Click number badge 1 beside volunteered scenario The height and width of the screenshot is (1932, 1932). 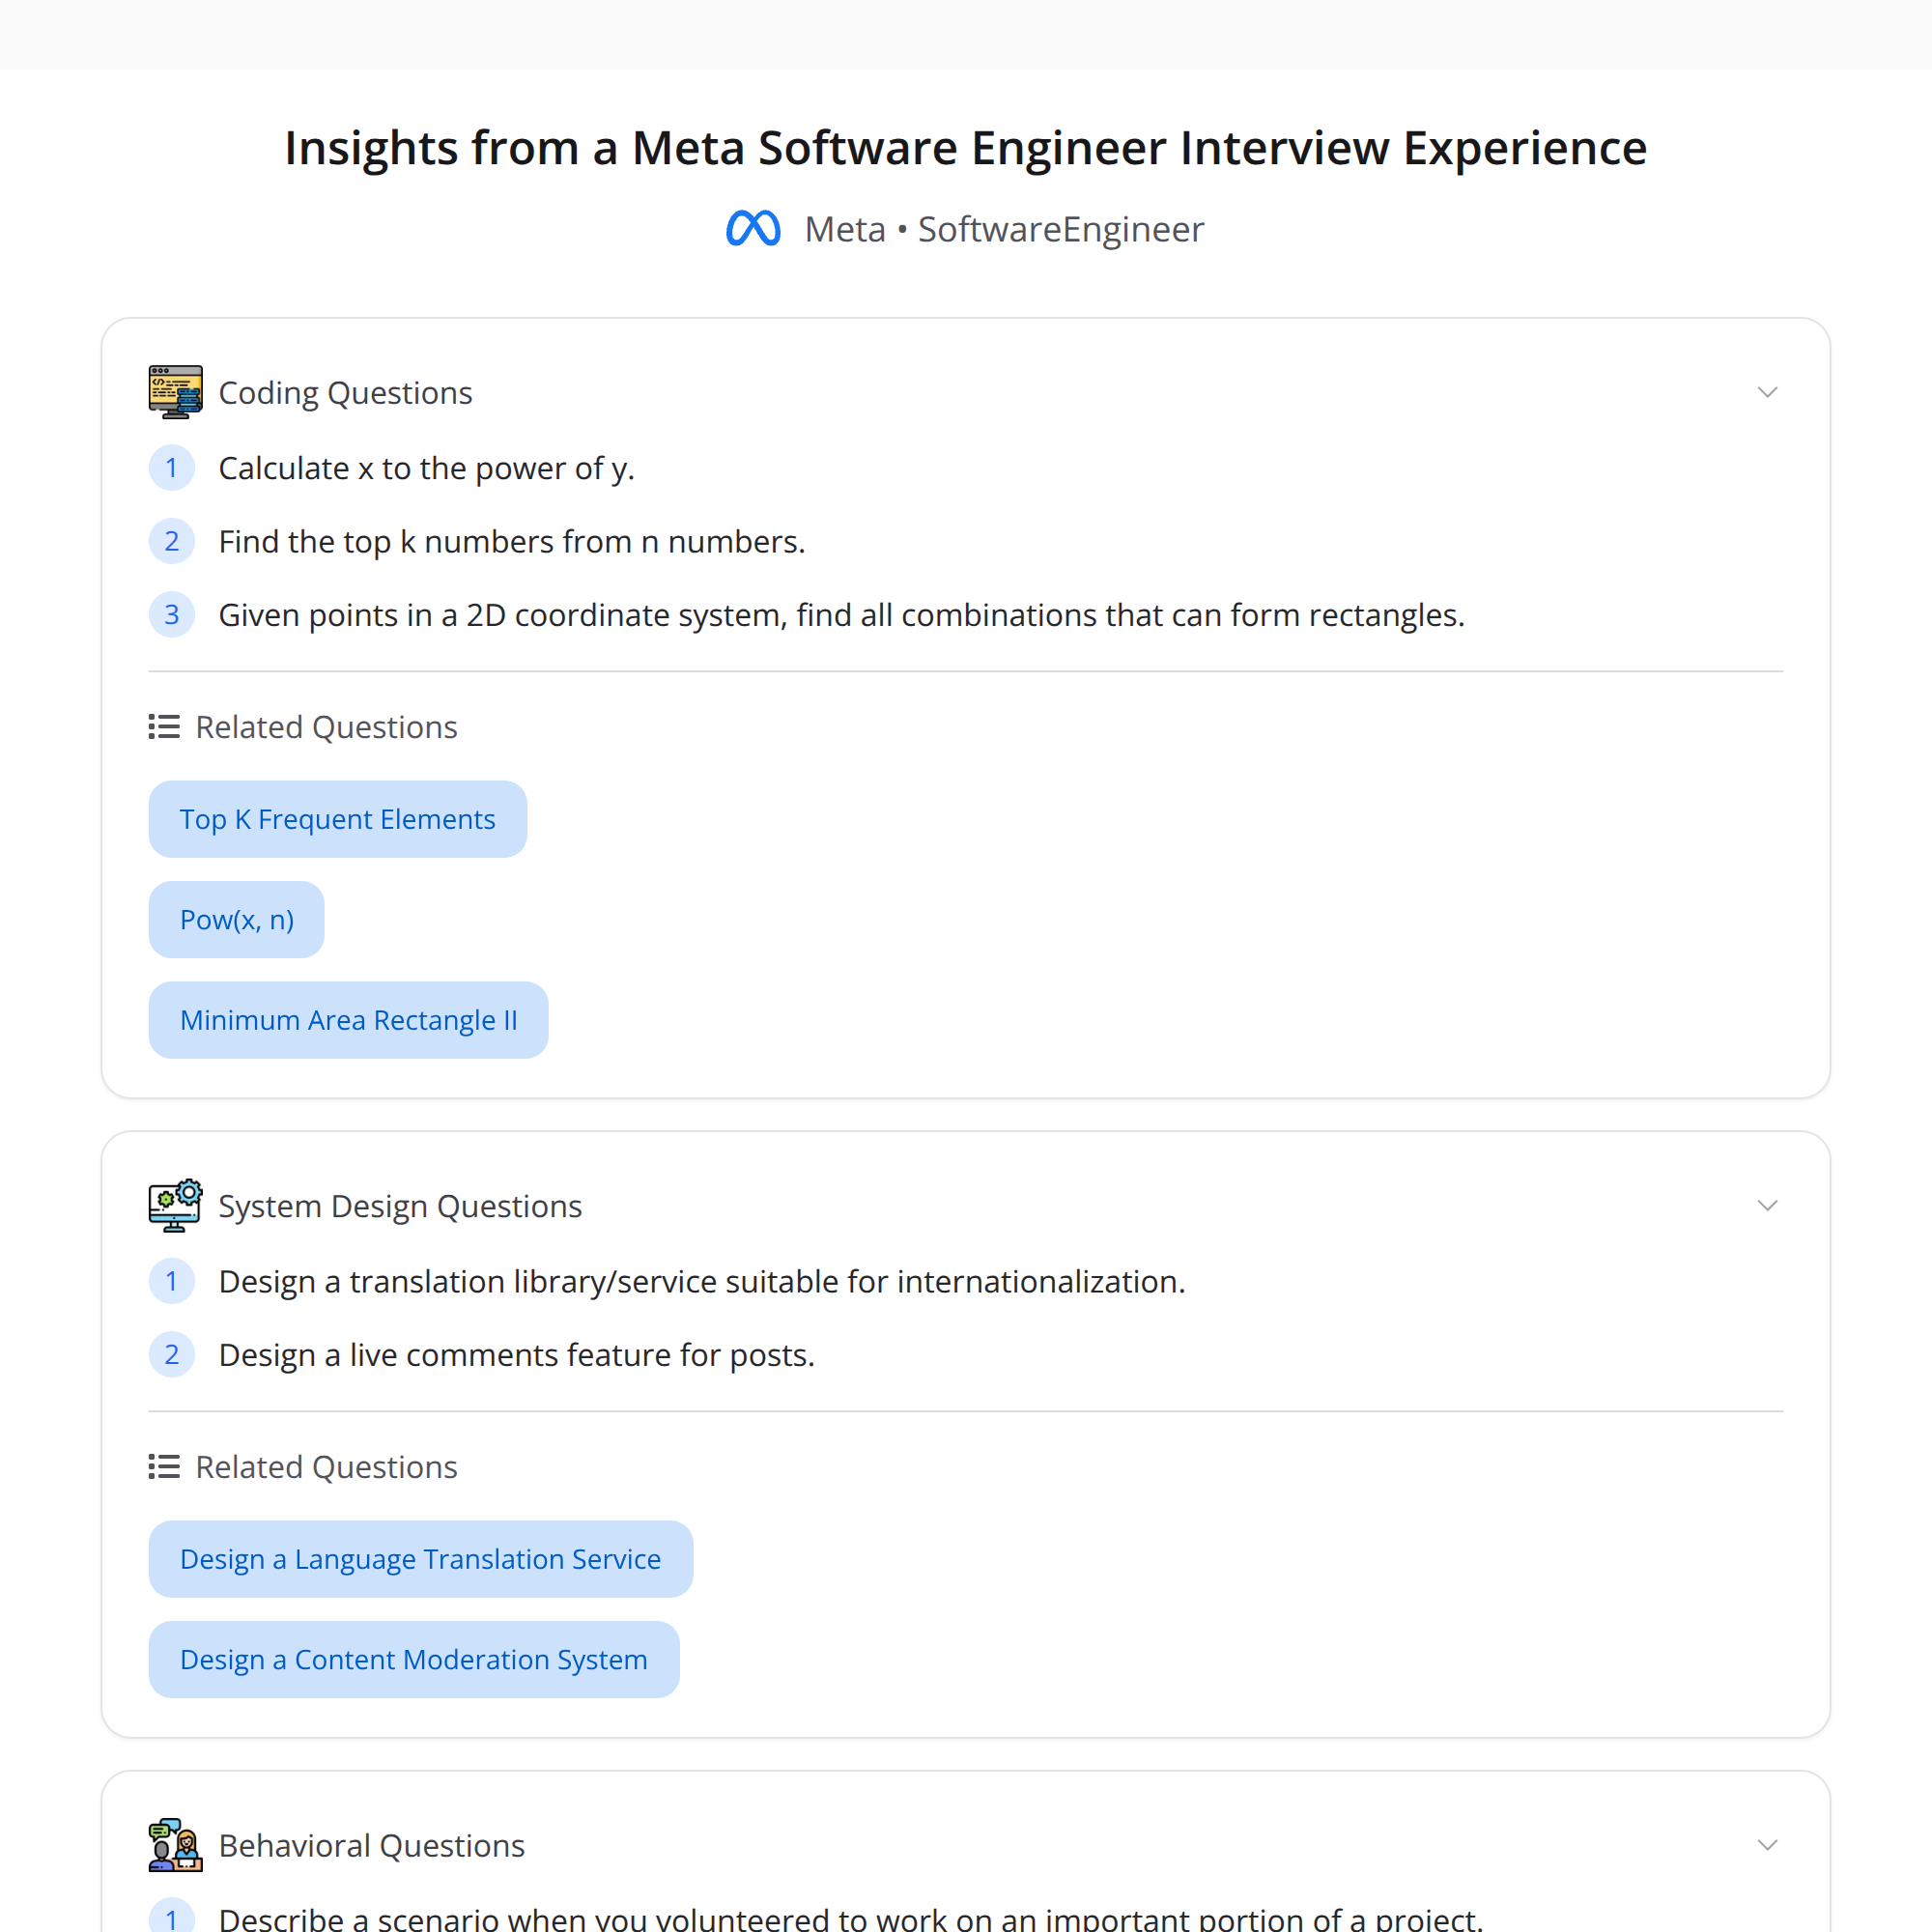(172, 1916)
